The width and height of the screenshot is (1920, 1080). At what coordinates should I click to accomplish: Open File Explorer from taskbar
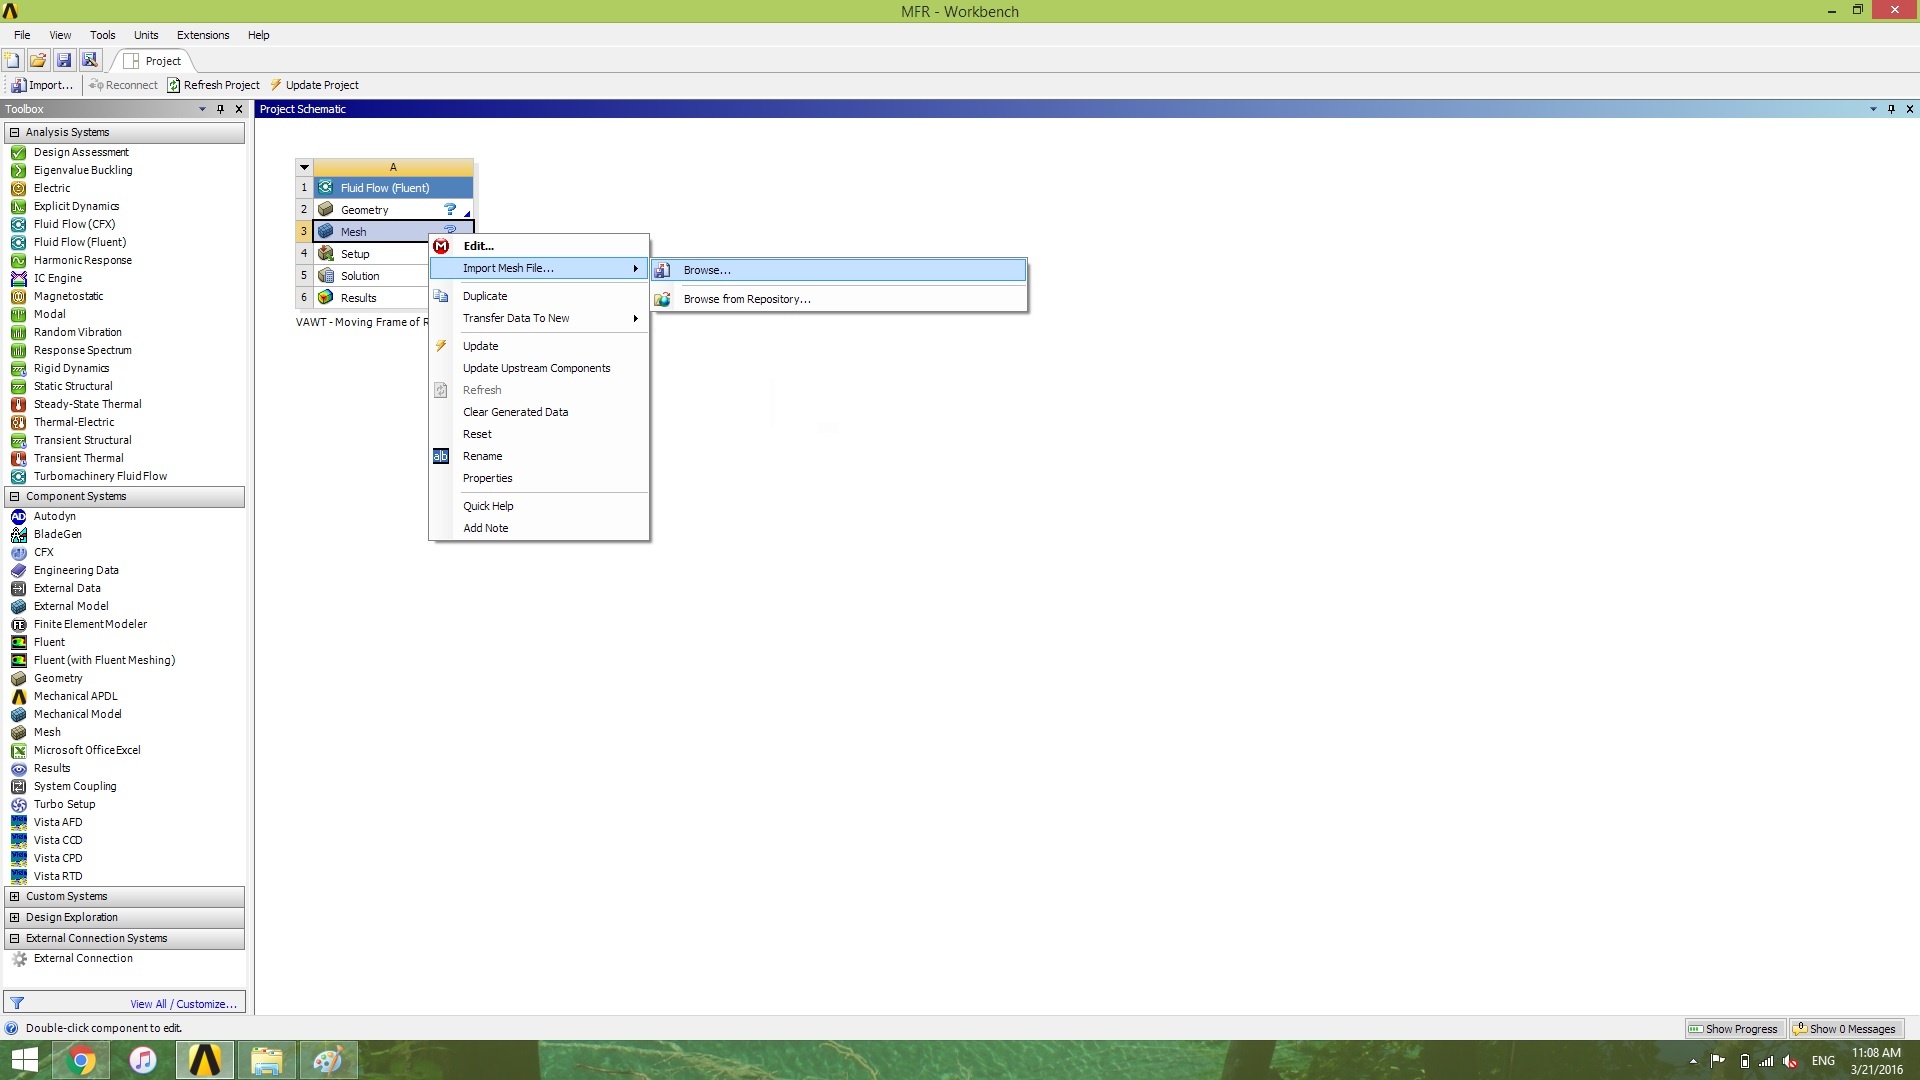pyautogui.click(x=266, y=1060)
